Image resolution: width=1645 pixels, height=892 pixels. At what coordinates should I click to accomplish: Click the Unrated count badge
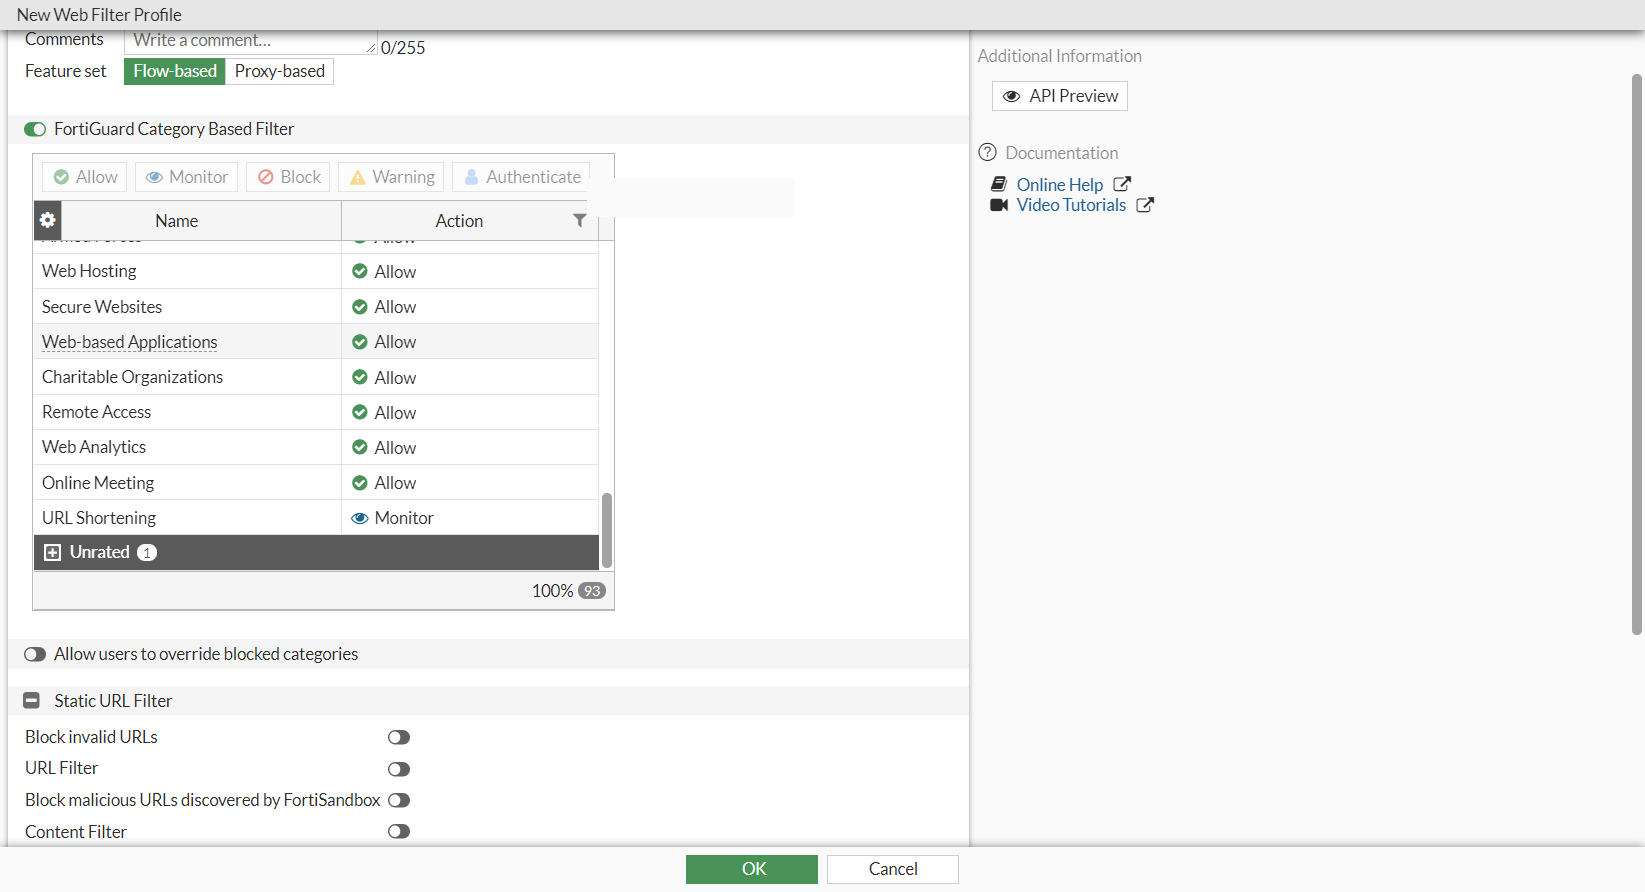(x=147, y=553)
